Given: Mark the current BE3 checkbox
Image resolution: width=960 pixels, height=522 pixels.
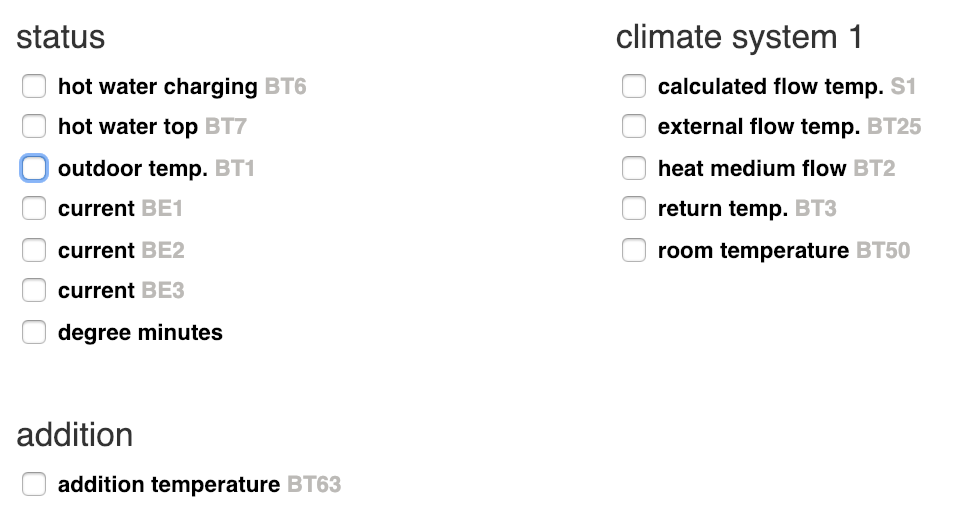Looking at the screenshot, I should tap(34, 291).
